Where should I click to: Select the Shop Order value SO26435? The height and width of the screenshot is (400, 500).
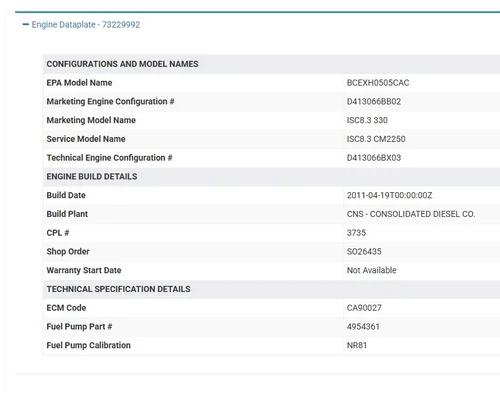pyautogui.click(x=364, y=251)
